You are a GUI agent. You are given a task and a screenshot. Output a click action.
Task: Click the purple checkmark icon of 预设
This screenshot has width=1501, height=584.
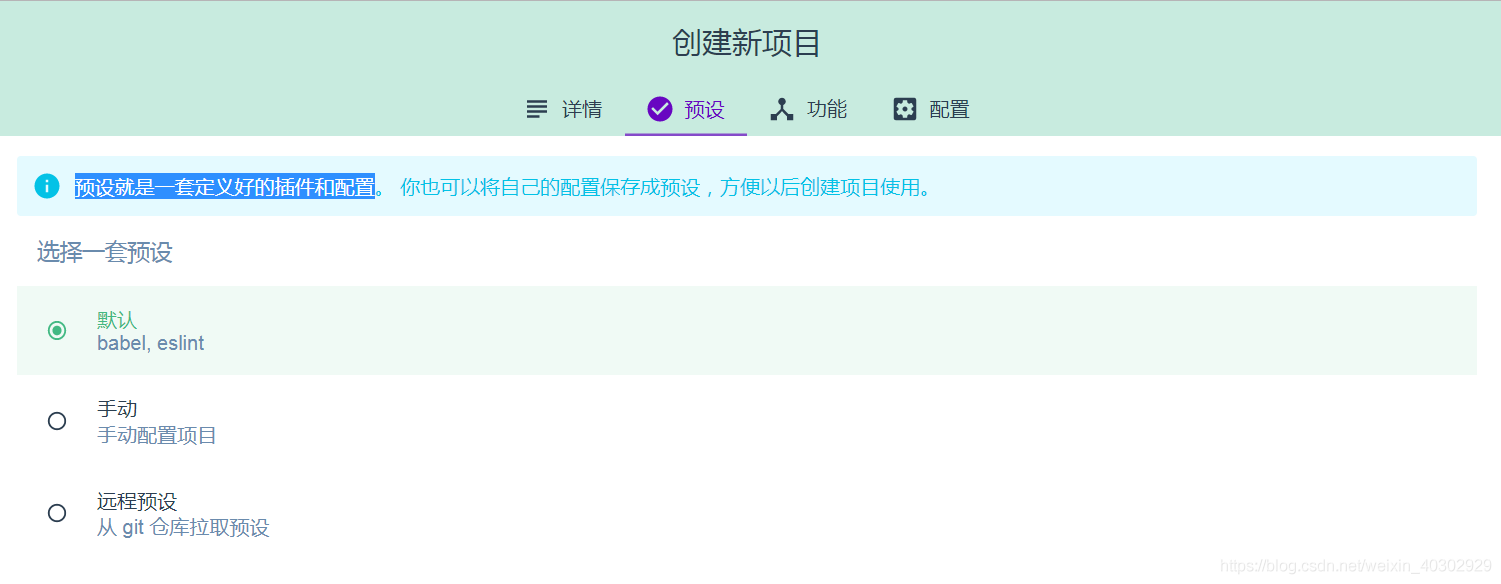(x=659, y=109)
